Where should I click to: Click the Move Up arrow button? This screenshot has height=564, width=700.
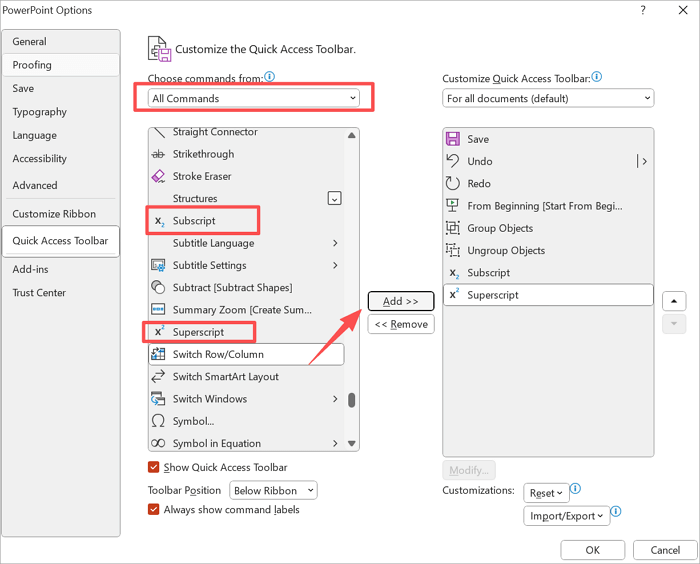point(674,301)
